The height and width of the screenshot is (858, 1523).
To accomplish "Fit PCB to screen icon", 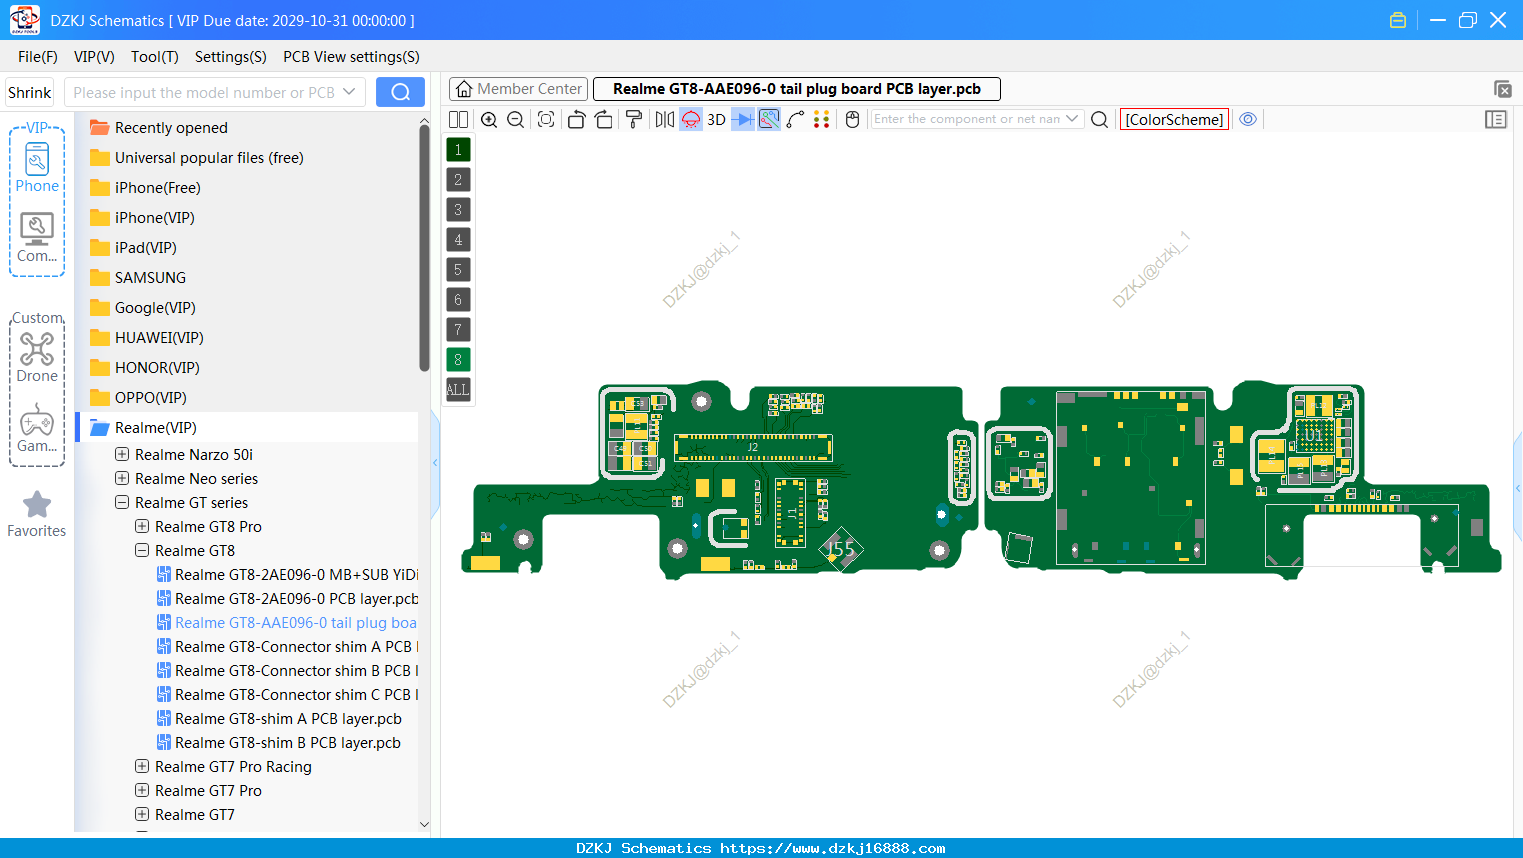I will pyautogui.click(x=546, y=119).
